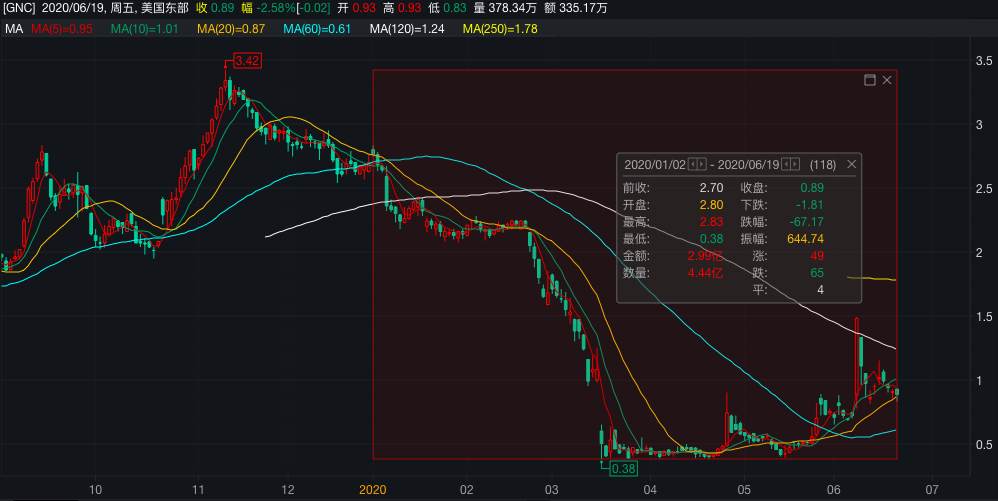Viewport: 998px width, 501px height.
Task: Click the 2020 label on time axis
Action: coord(372,490)
